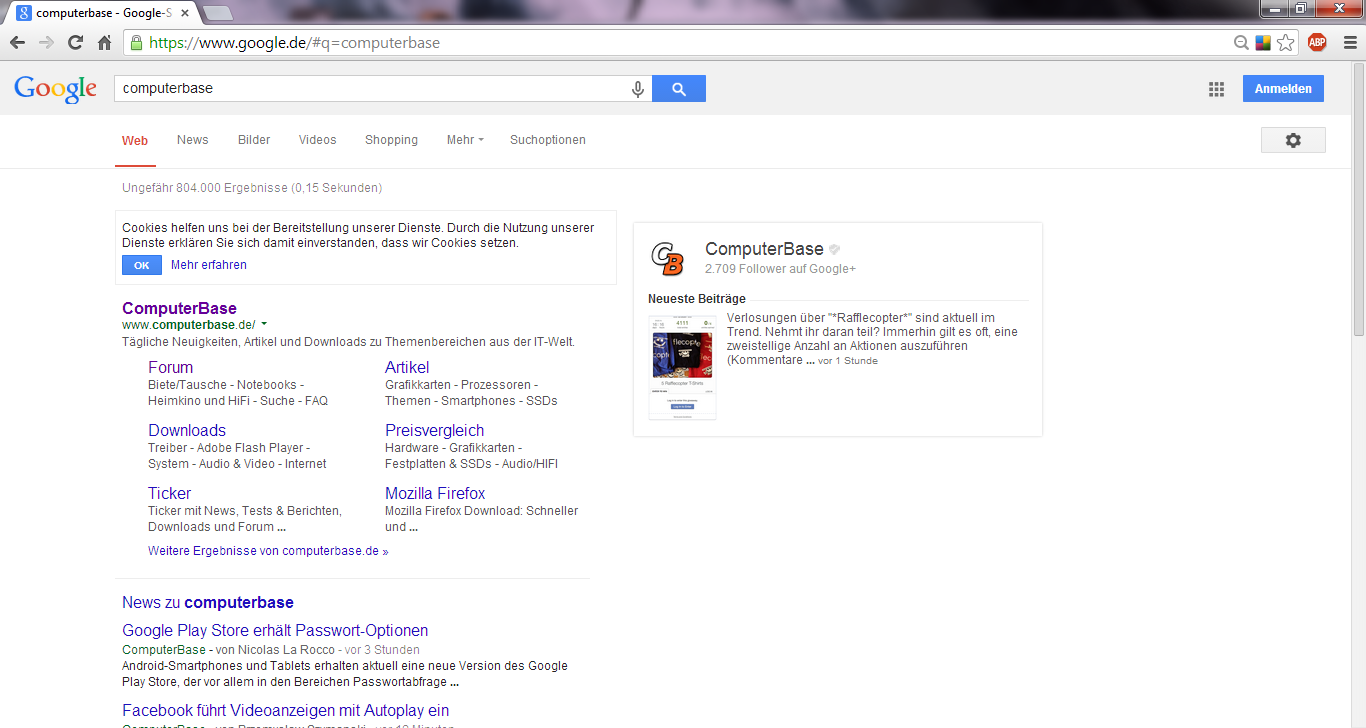1366x728 pixels.
Task: Click the green HTTPS padlock icon
Action: click(x=136, y=43)
